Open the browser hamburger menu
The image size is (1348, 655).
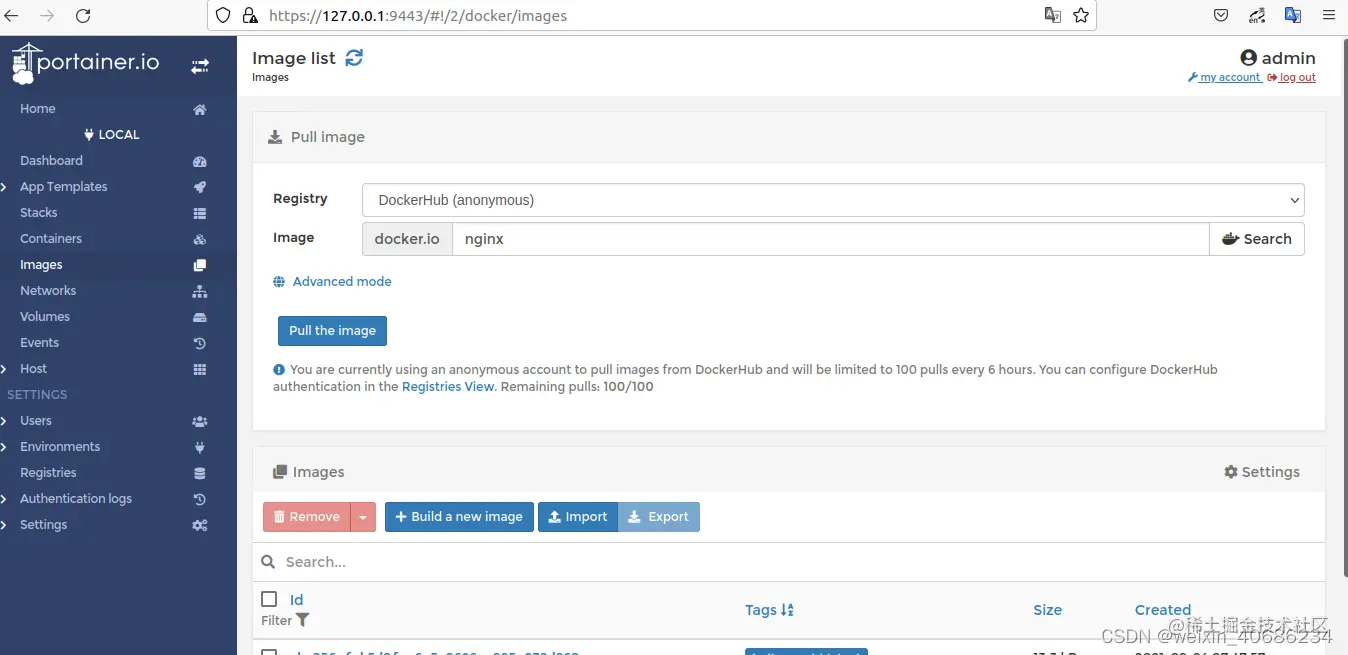(1328, 15)
